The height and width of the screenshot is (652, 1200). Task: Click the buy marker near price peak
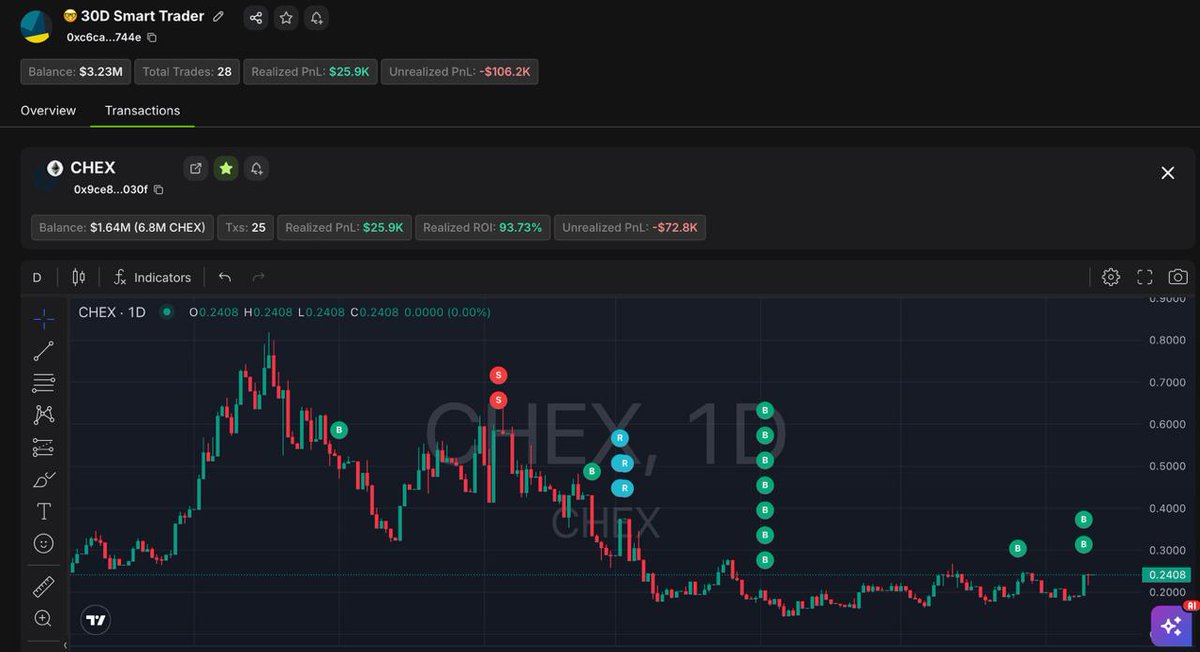(339, 430)
